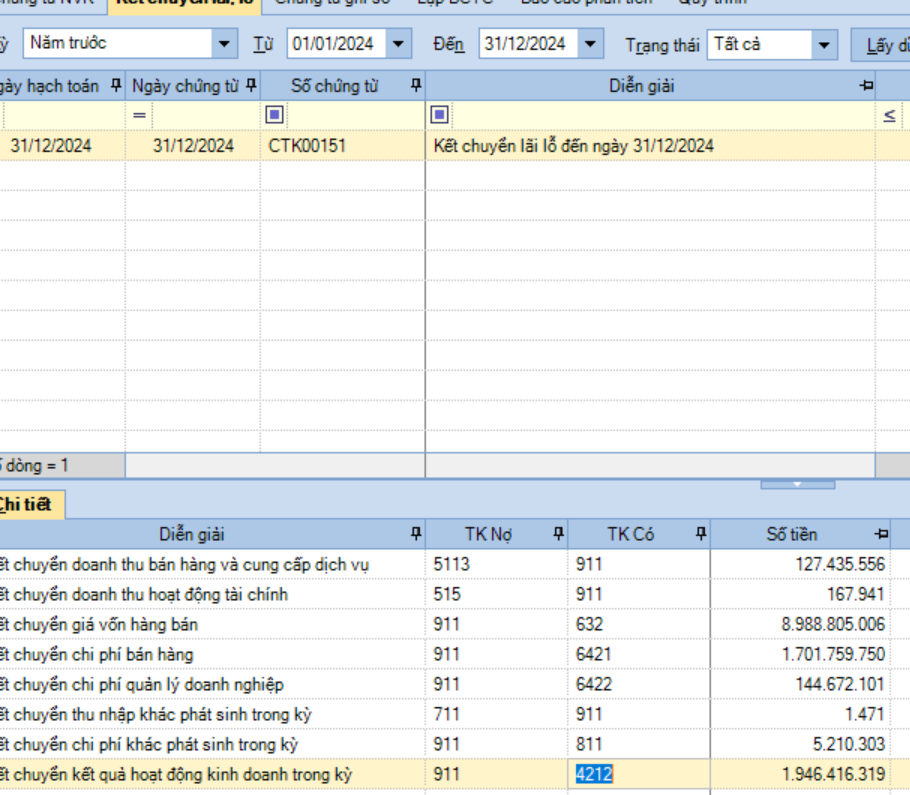Click pin icon on detail Diễn giải header
The width and height of the screenshot is (910, 795).
coord(416,534)
